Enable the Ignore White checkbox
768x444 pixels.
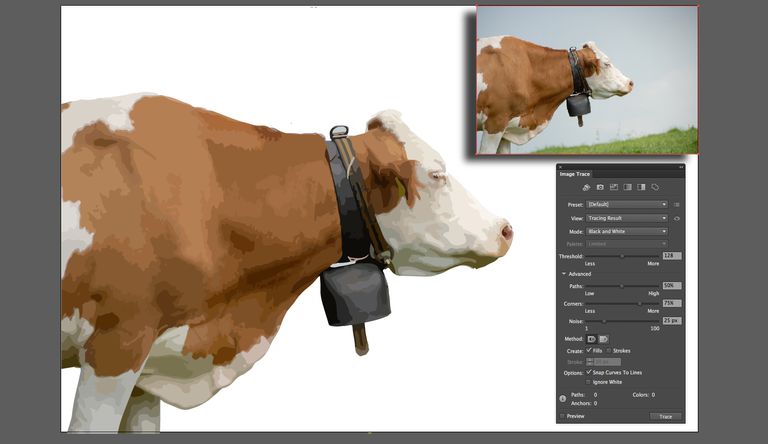[588, 382]
